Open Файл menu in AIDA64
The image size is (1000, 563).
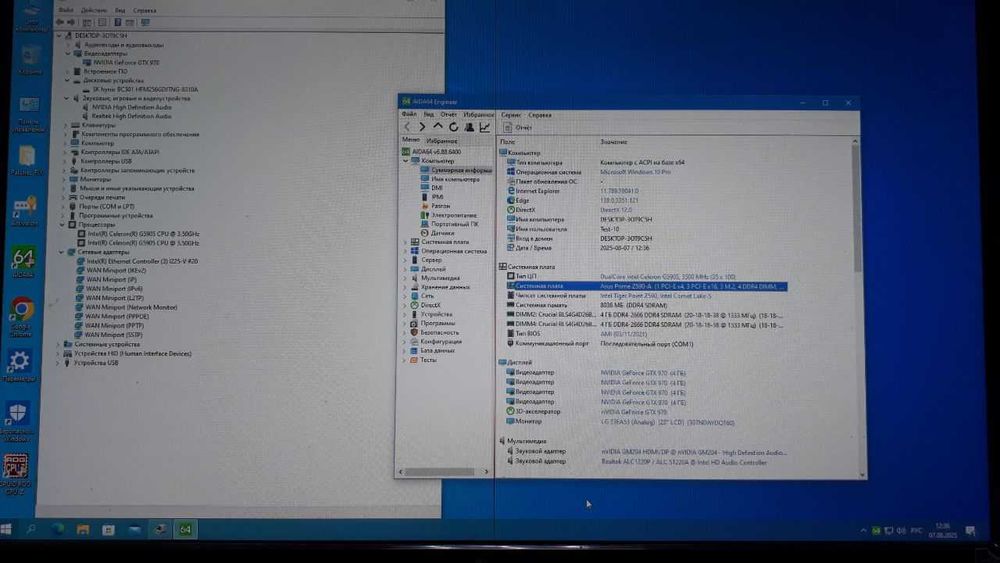pyautogui.click(x=409, y=114)
